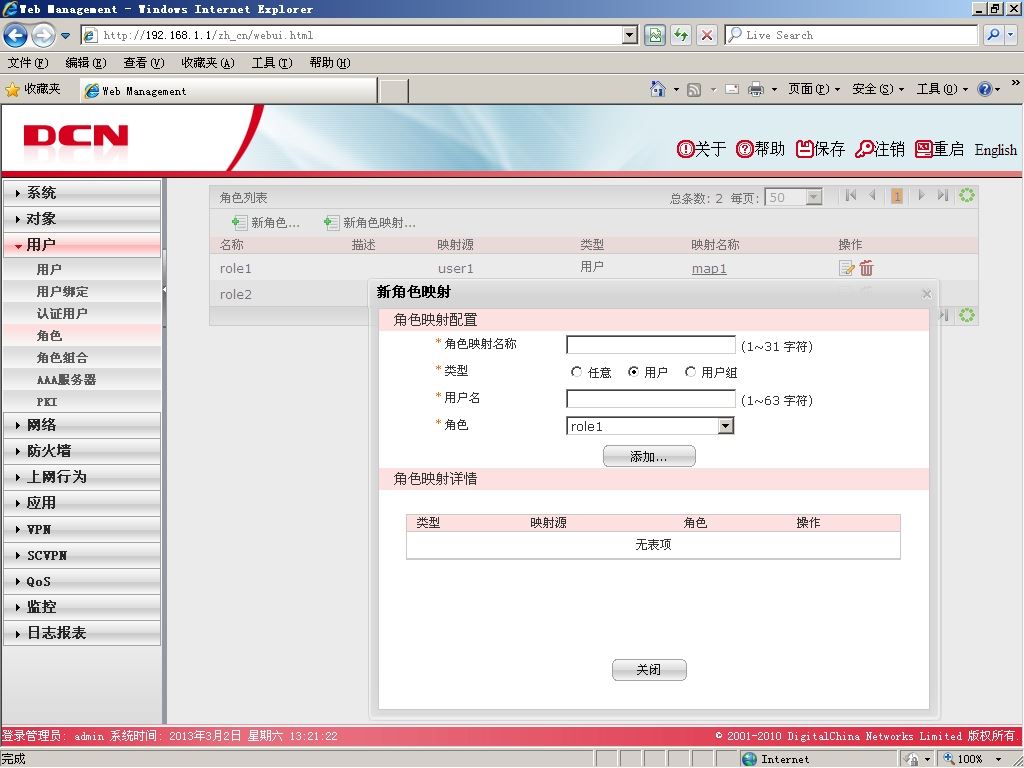Click the 添加... button

click(649, 456)
